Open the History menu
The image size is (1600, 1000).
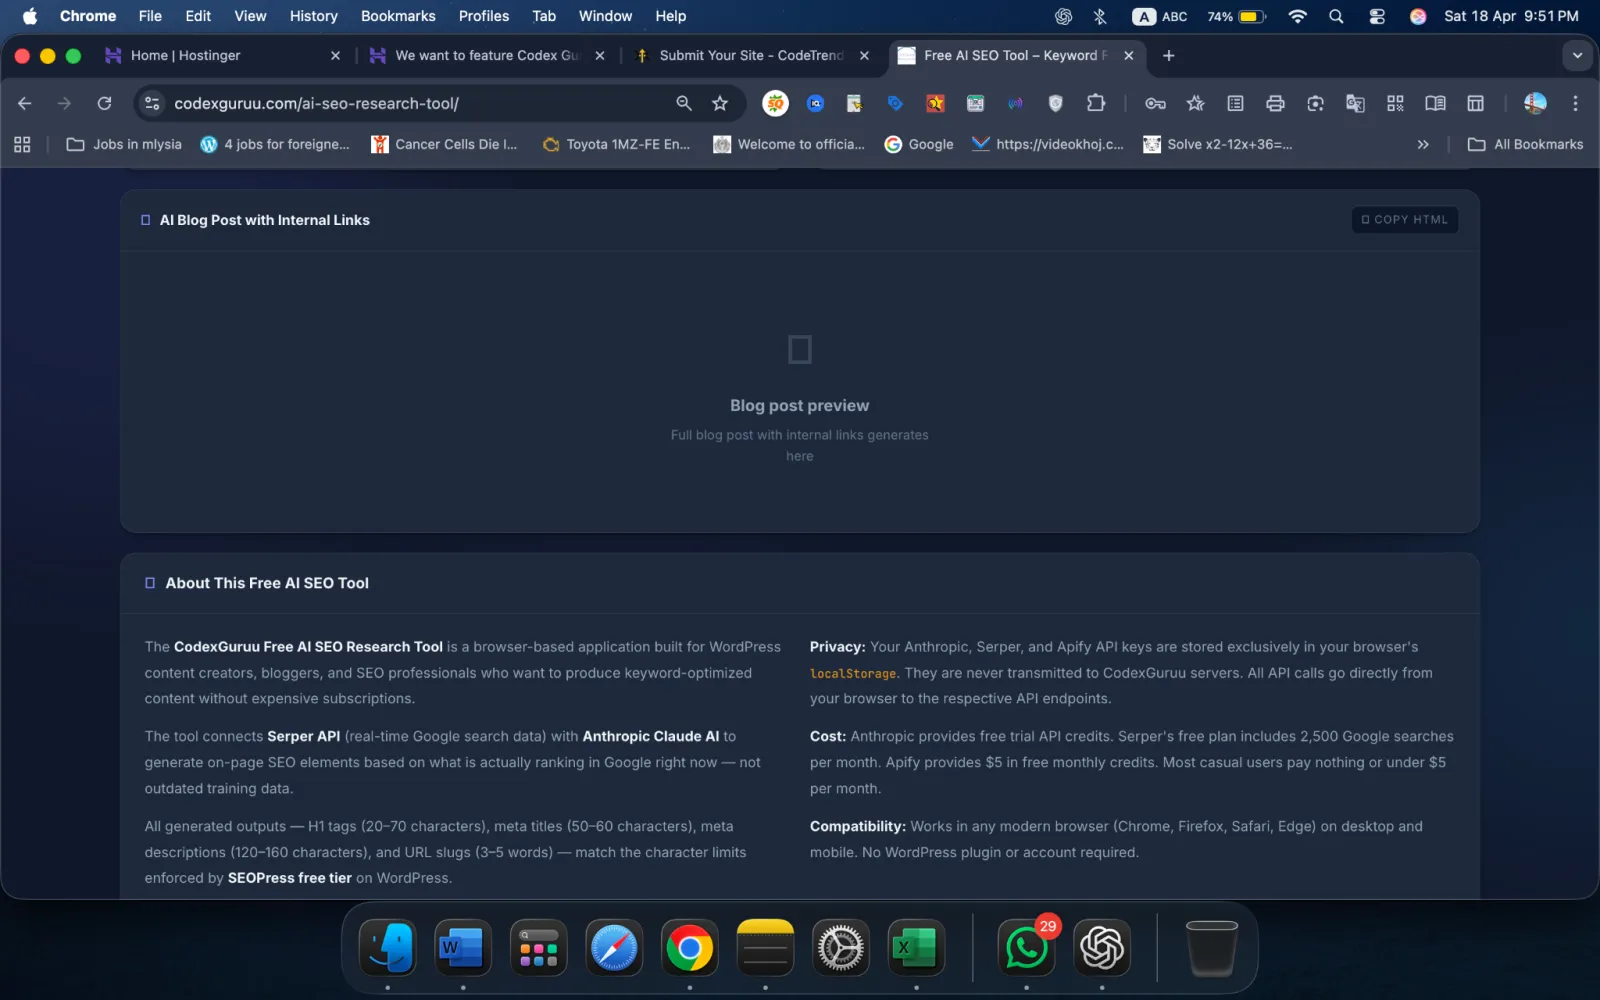(313, 16)
